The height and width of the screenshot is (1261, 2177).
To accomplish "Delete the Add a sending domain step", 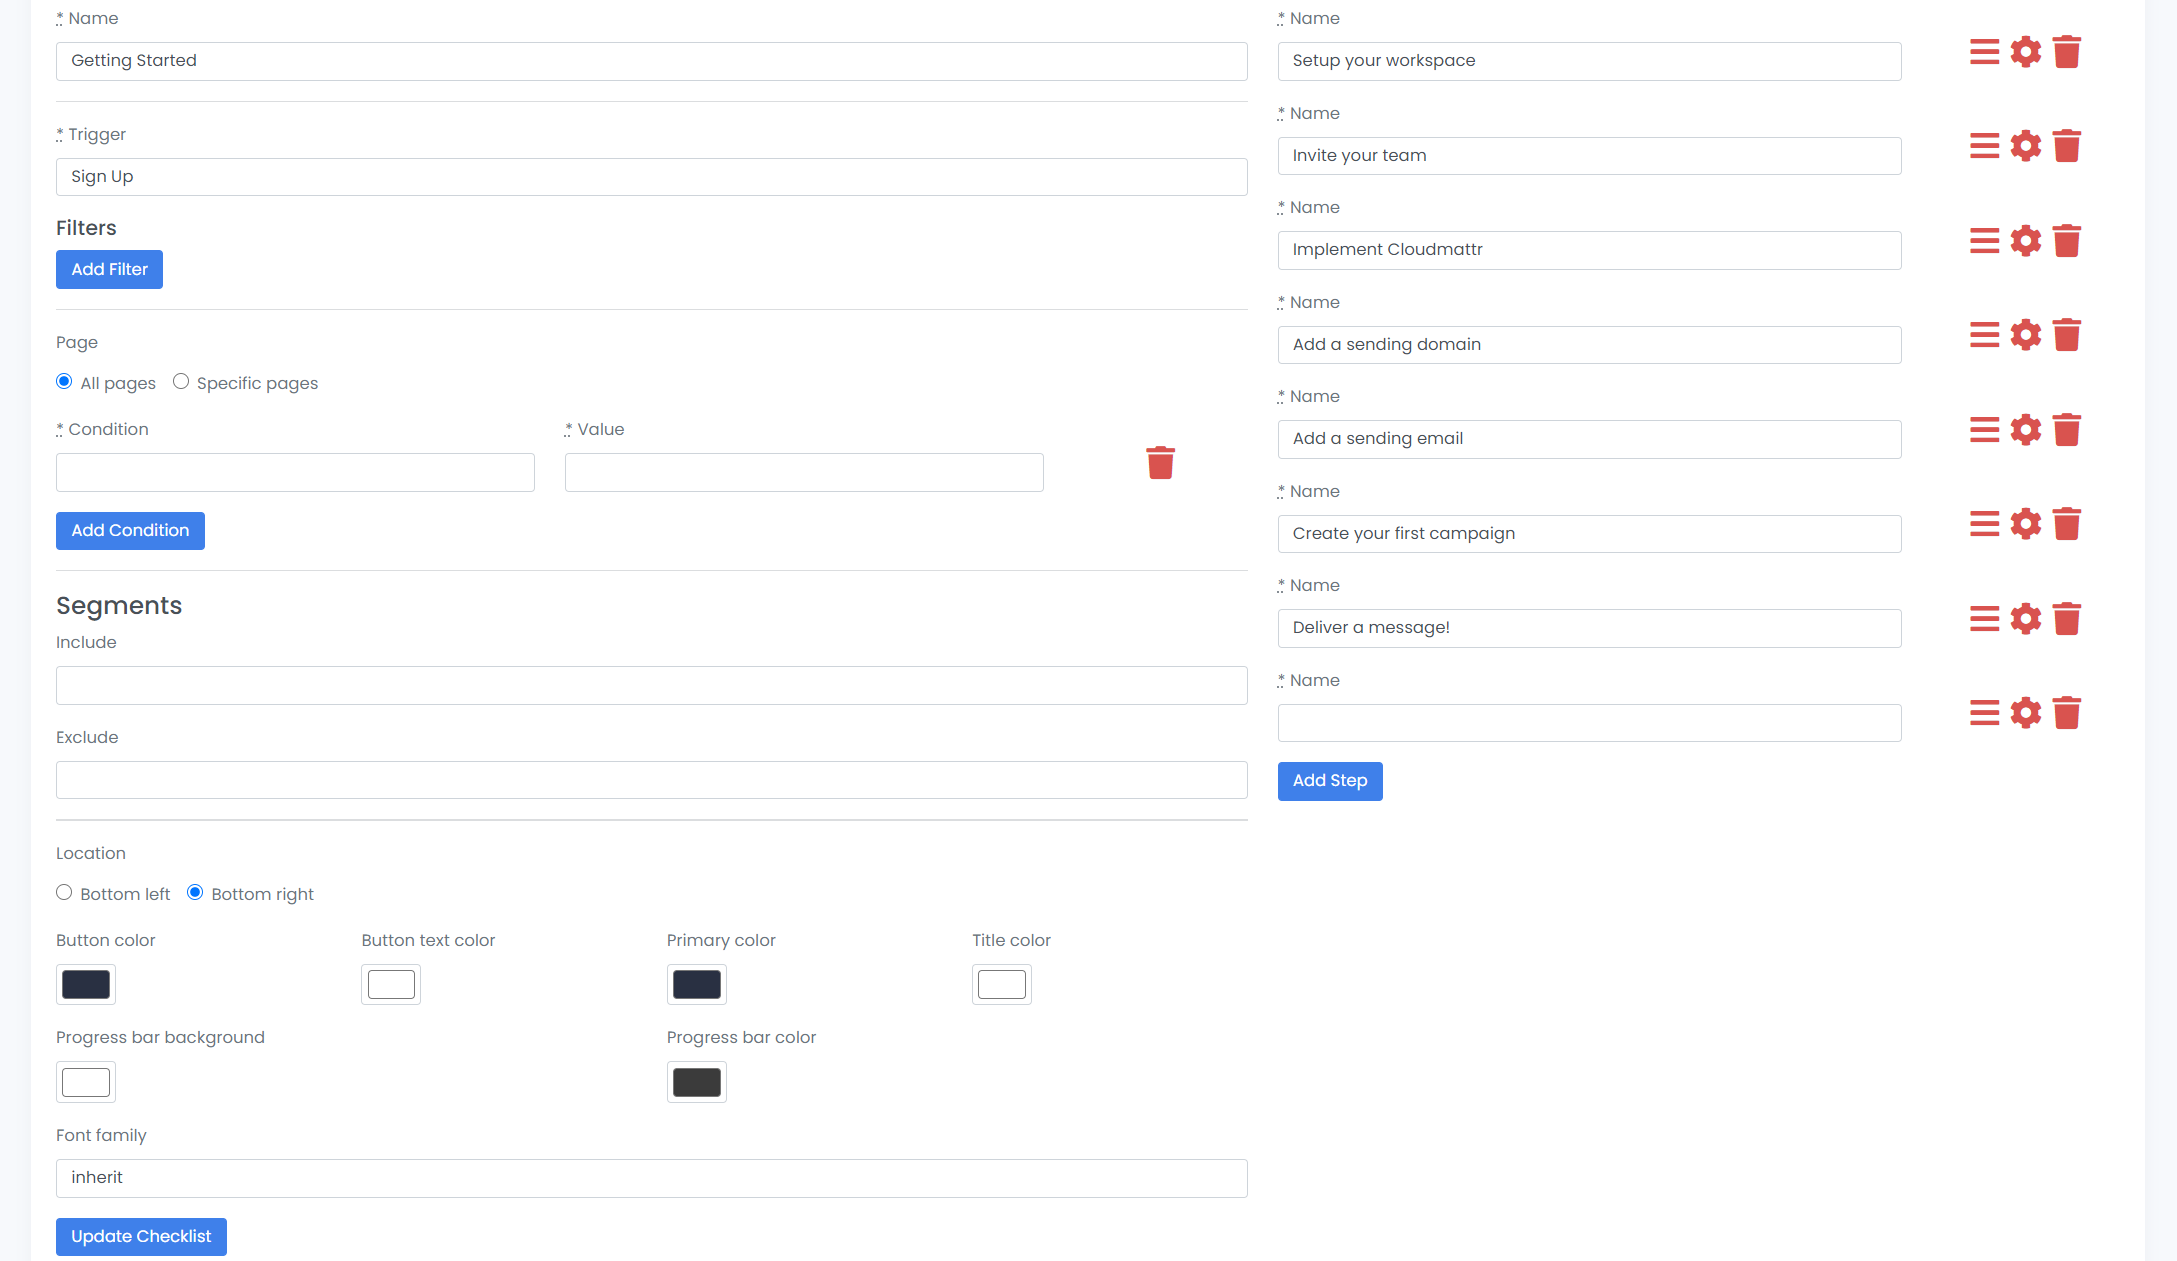I will (x=2066, y=335).
